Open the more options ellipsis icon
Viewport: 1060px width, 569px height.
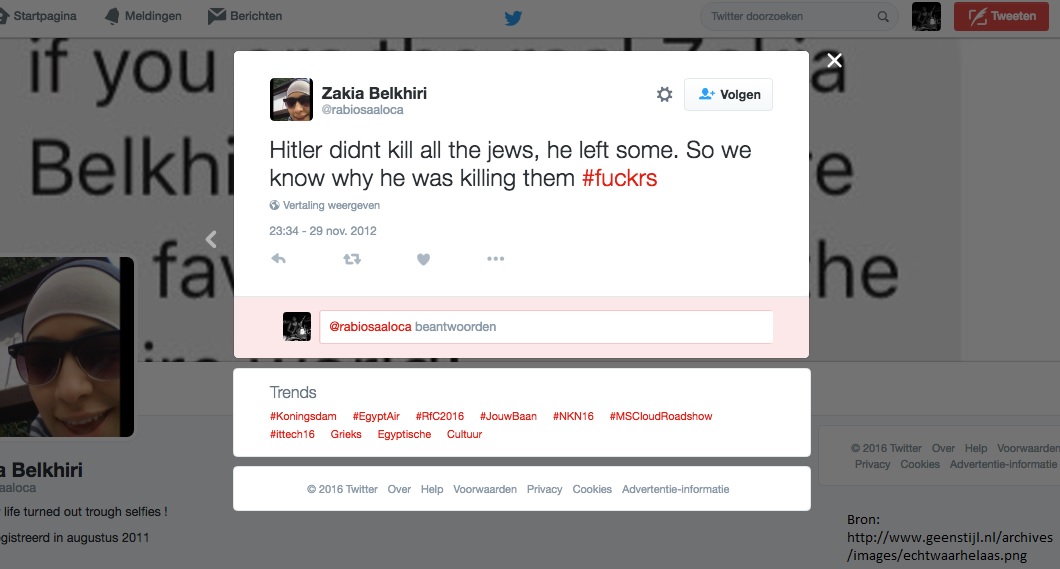tap(496, 259)
